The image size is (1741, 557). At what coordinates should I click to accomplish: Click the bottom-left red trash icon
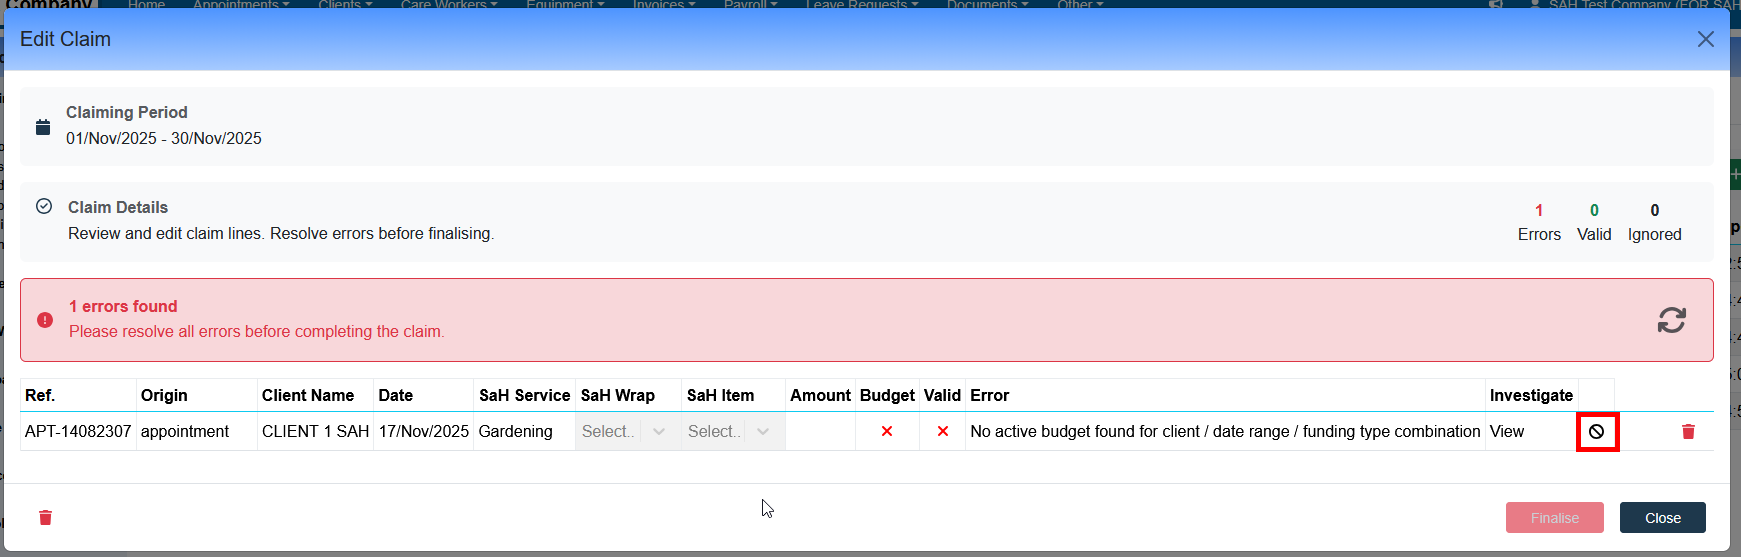click(45, 518)
